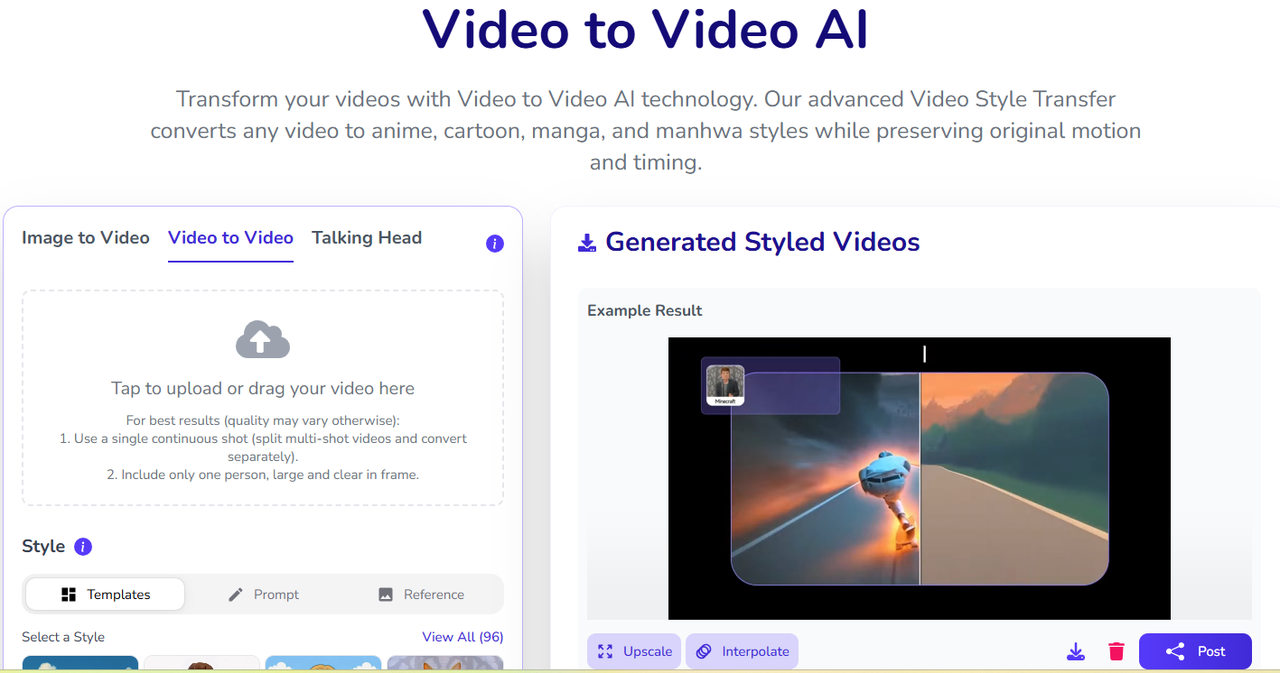Share the video with the Post button

1194,652
